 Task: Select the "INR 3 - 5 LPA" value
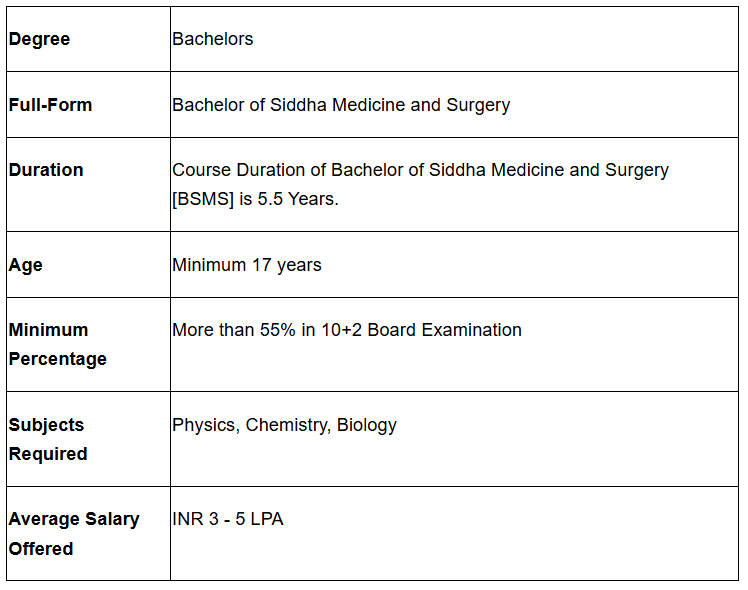227,519
